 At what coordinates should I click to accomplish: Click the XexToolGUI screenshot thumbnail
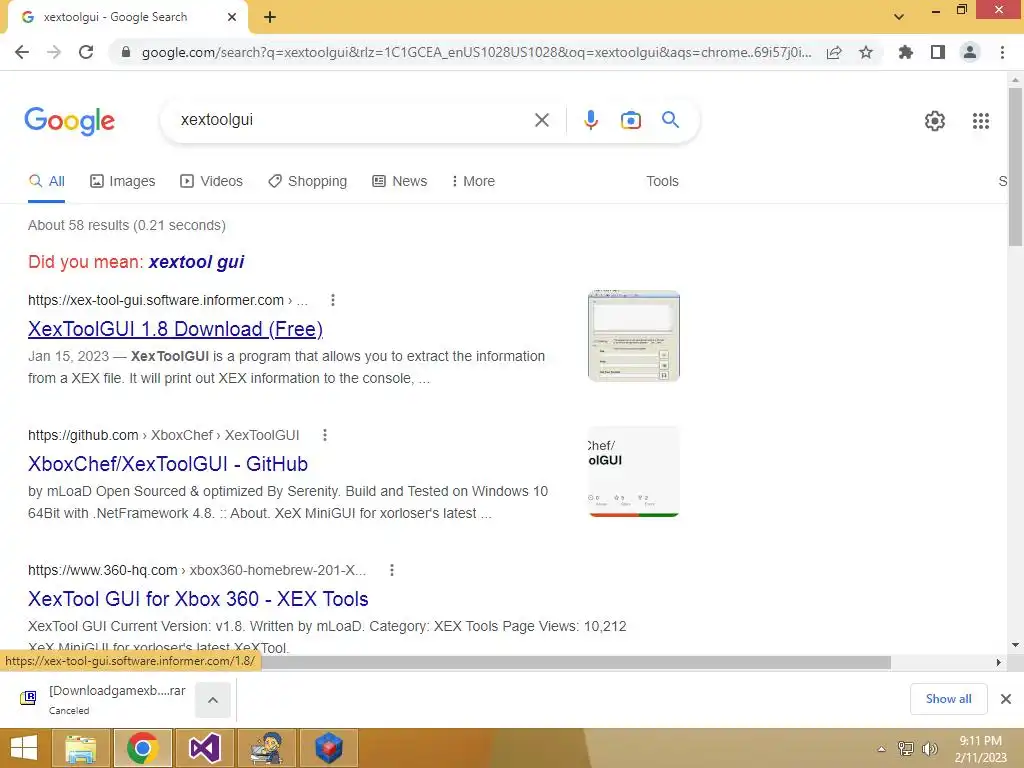coord(633,336)
